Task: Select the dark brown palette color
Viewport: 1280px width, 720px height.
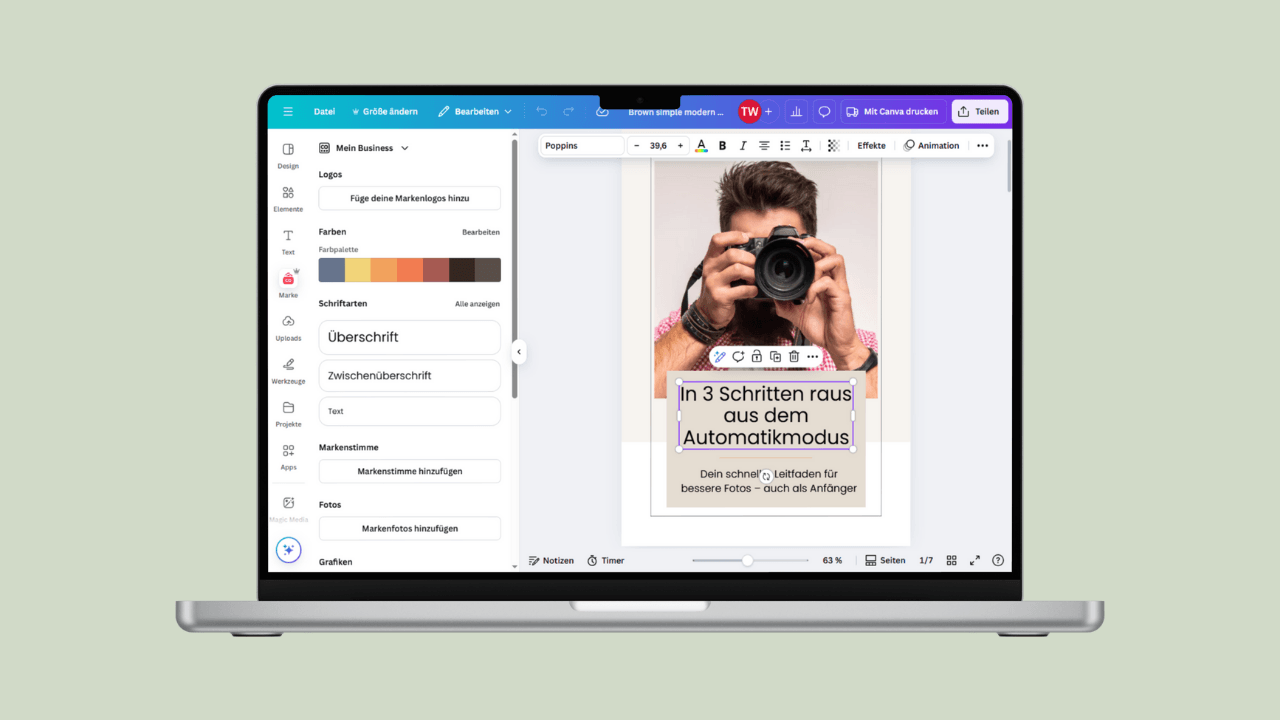Action: tap(462, 270)
